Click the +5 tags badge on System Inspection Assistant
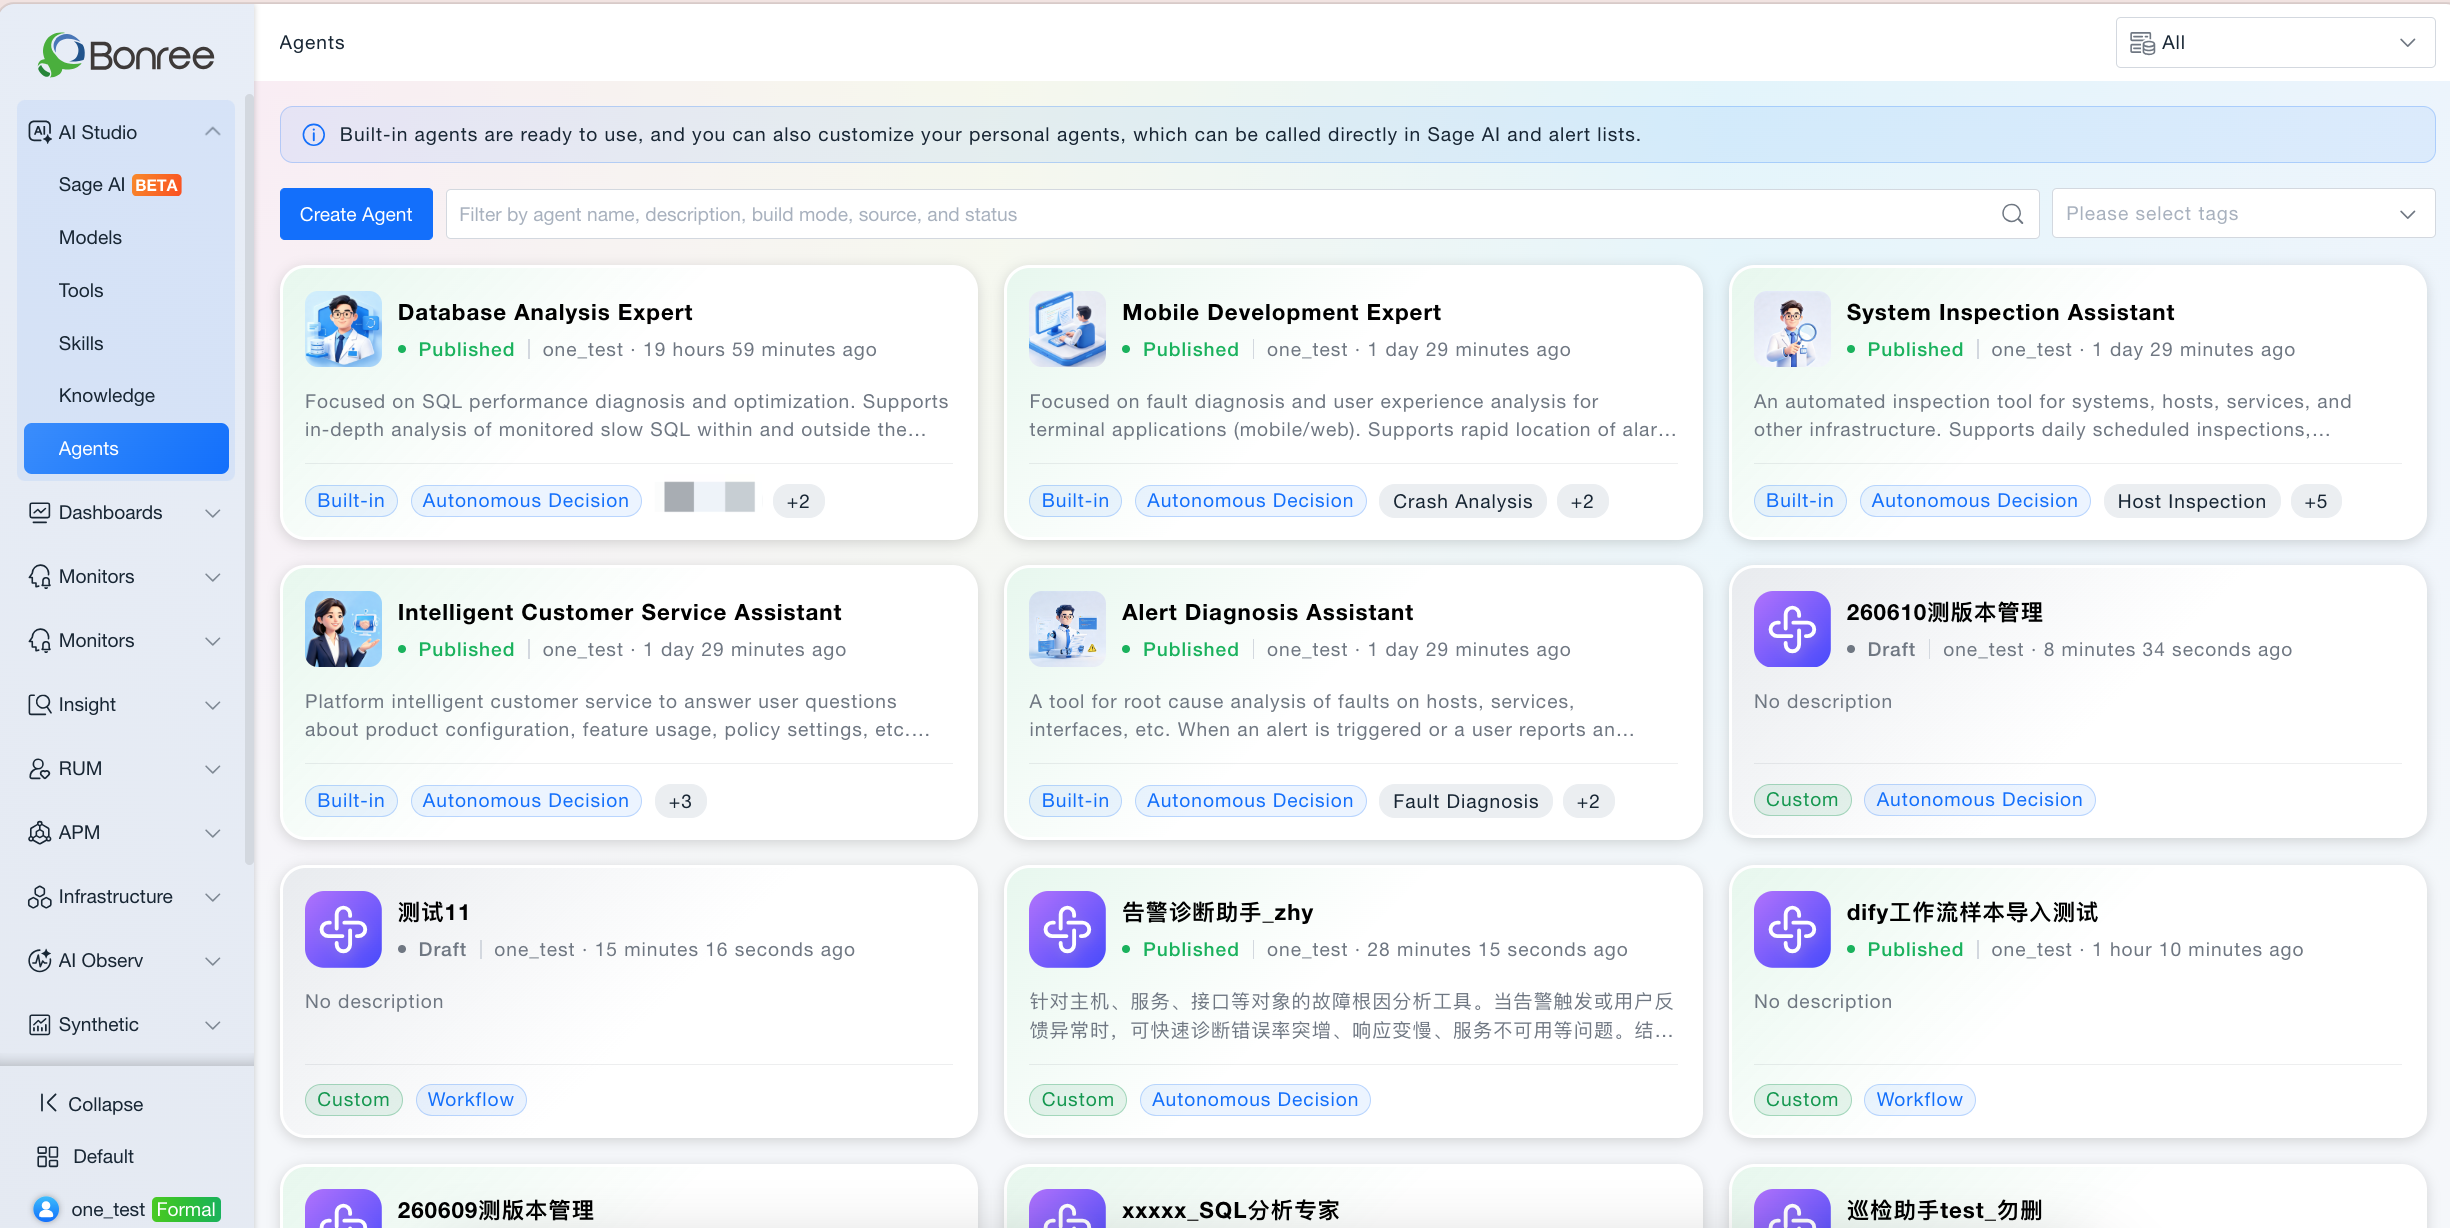 point(2315,501)
